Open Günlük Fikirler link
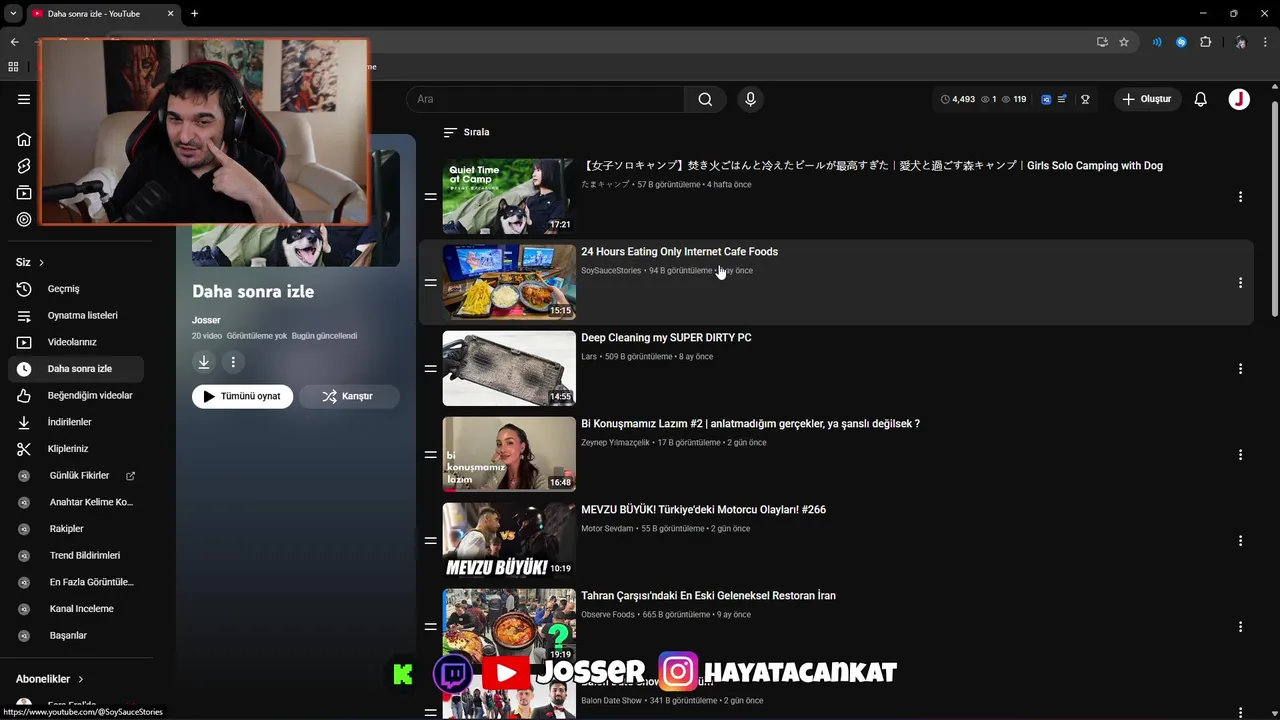Viewport: 1280px width, 720px height. (76, 476)
